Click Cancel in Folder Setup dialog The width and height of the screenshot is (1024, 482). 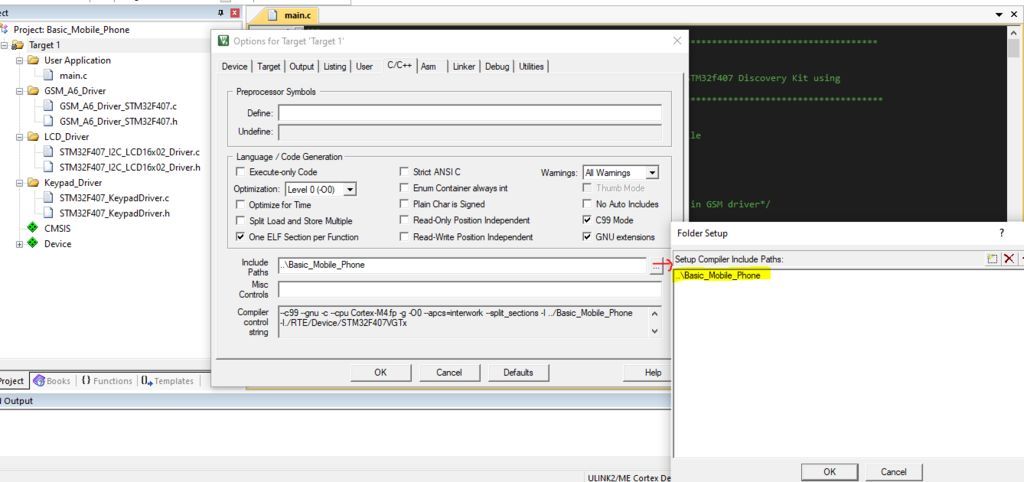[x=893, y=472]
